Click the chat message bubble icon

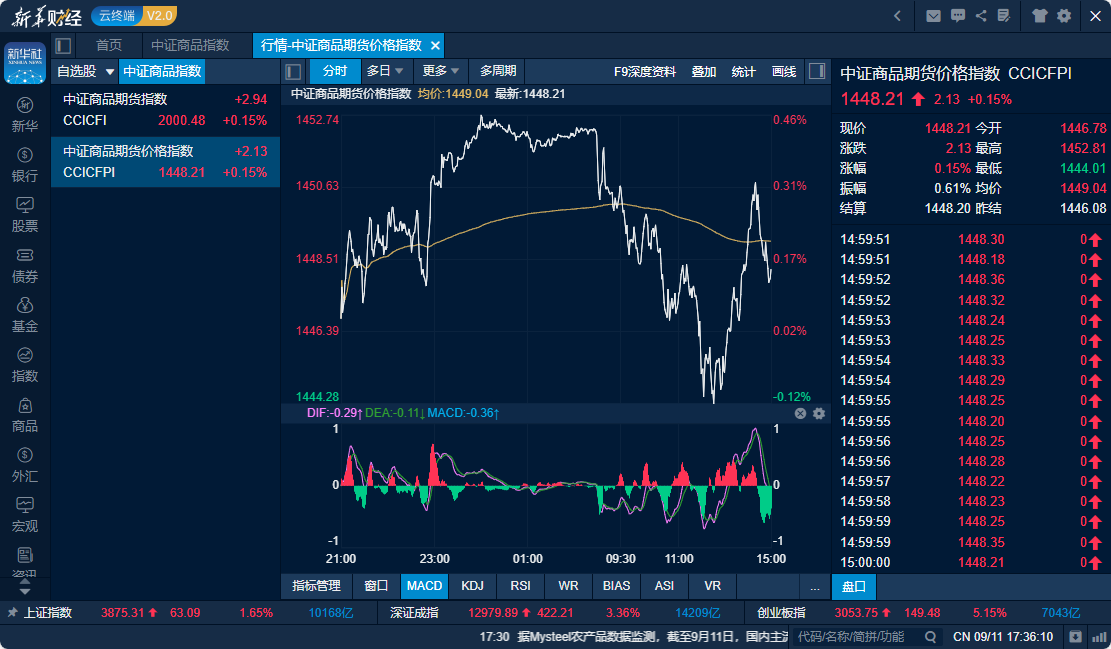pyautogui.click(x=958, y=16)
